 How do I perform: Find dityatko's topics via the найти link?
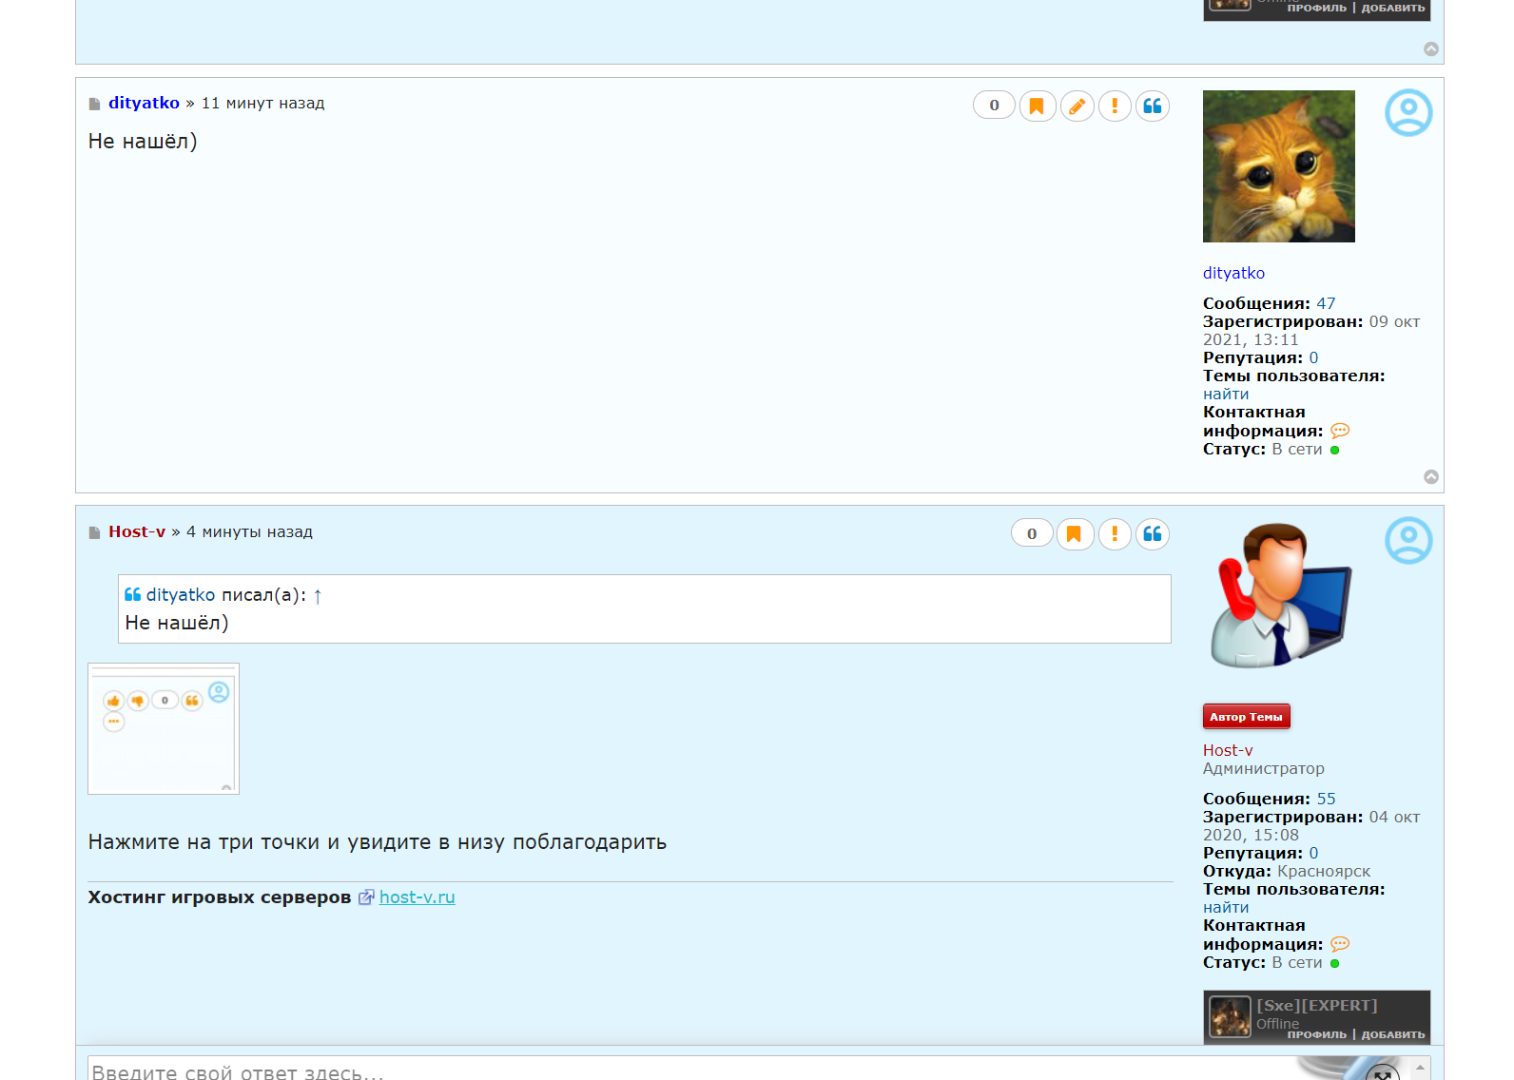pyautogui.click(x=1225, y=395)
